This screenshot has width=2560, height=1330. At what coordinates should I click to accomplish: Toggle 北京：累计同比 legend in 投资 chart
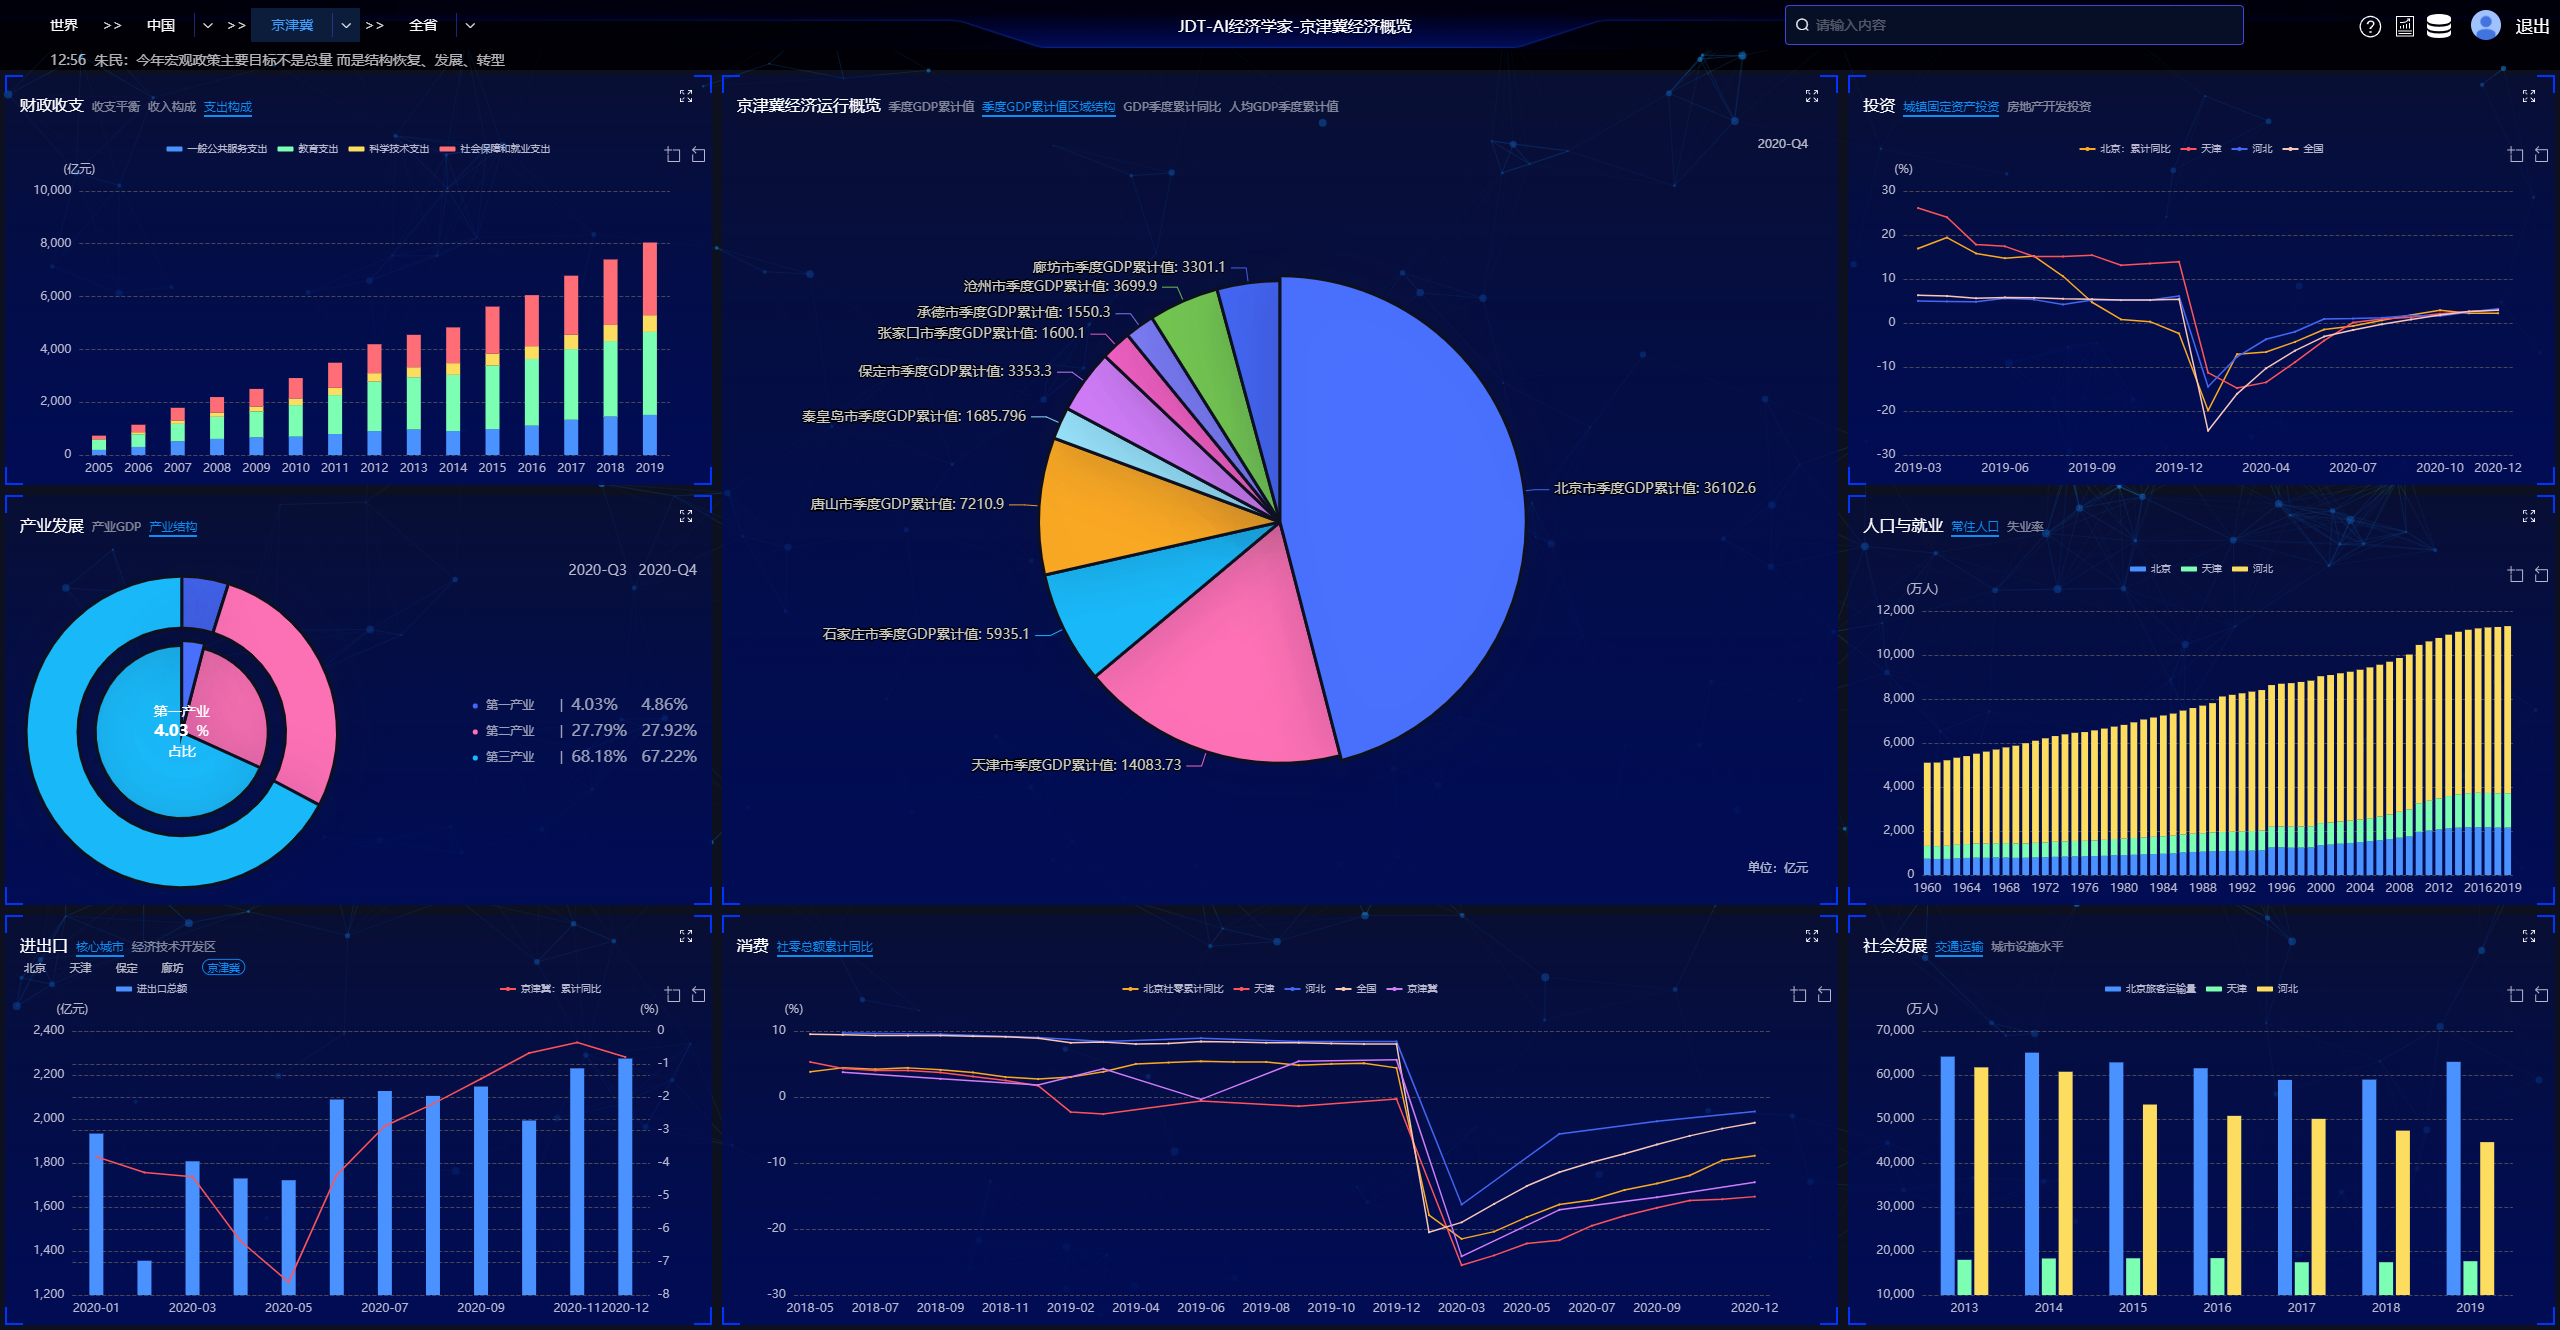2125,149
